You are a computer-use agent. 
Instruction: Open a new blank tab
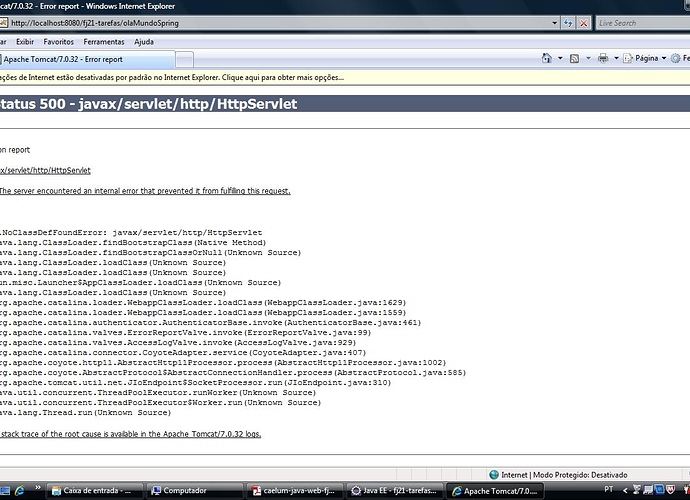(x=184, y=60)
